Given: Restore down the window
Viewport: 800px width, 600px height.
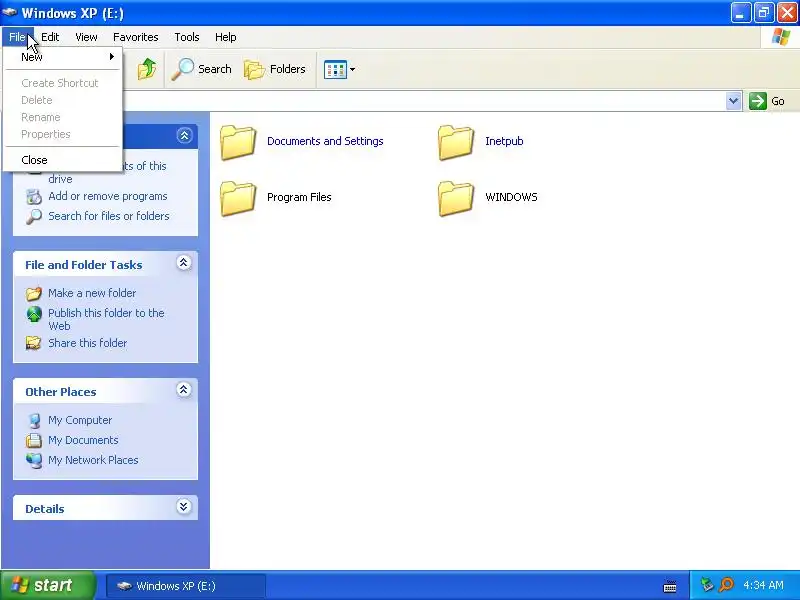Looking at the screenshot, I should 764,13.
